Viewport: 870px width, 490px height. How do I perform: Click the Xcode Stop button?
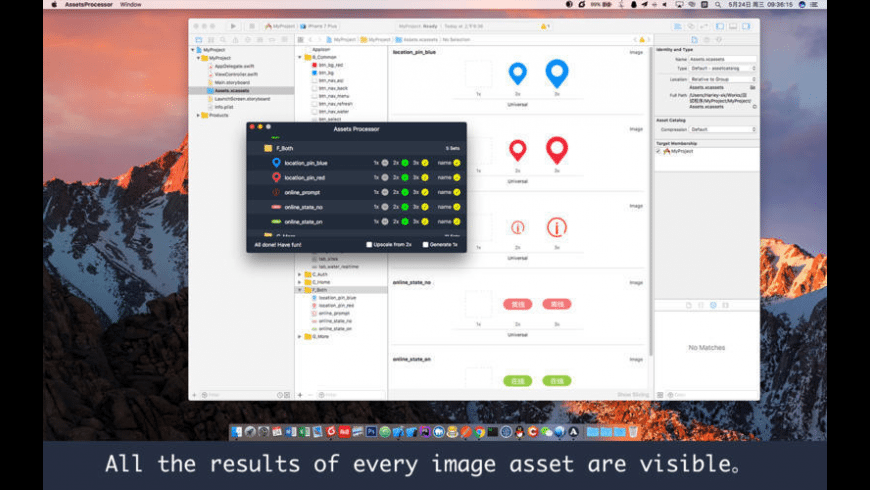[251, 26]
